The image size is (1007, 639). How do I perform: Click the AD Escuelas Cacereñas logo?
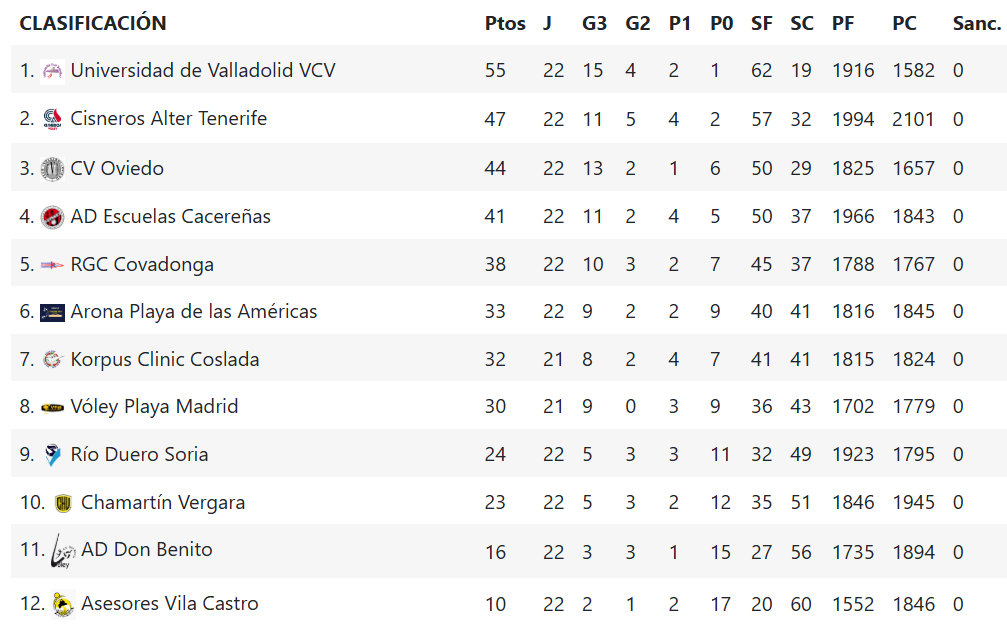click(x=52, y=217)
